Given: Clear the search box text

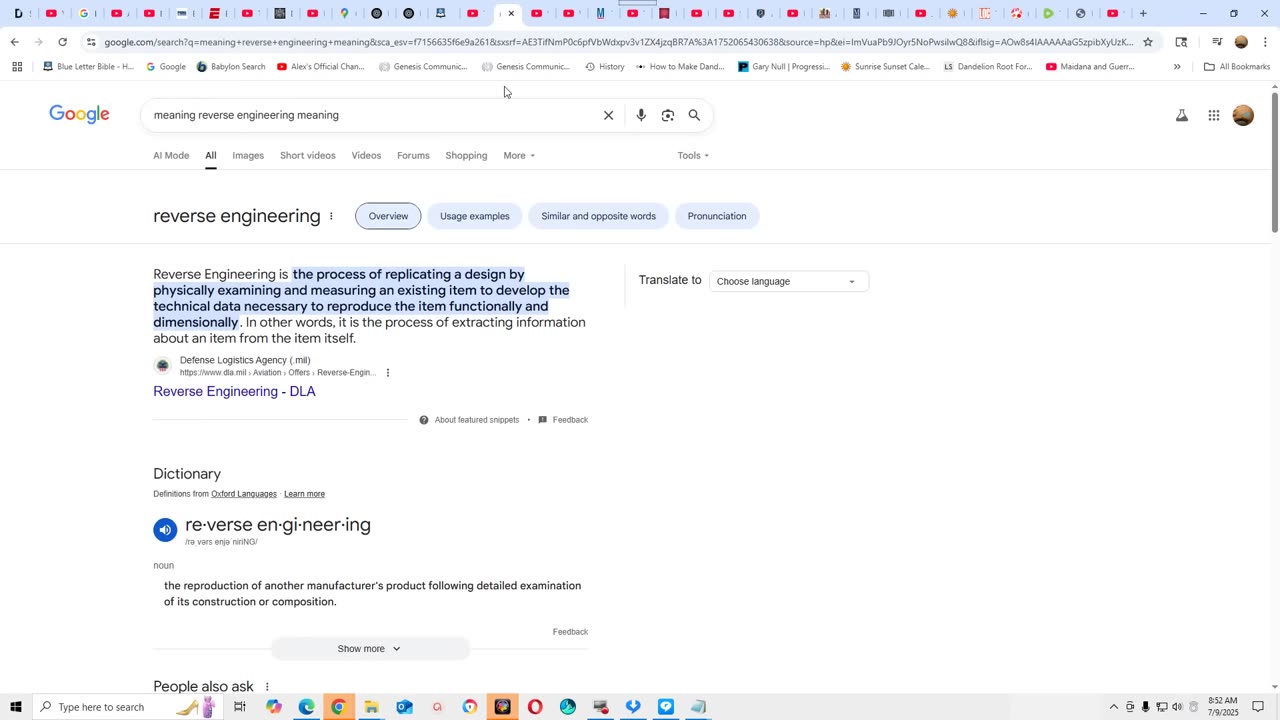Looking at the screenshot, I should click(x=608, y=115).
